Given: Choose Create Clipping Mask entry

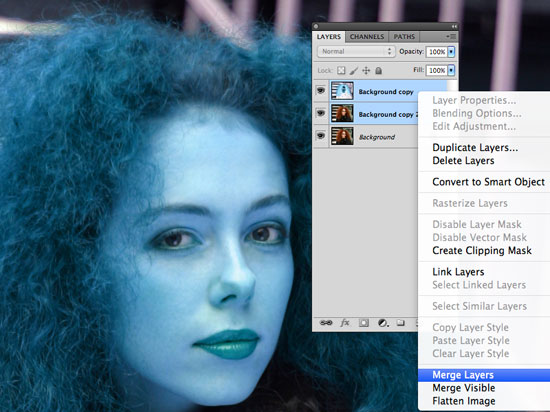Looking at the screenshot, I should (x=484, y=250).
